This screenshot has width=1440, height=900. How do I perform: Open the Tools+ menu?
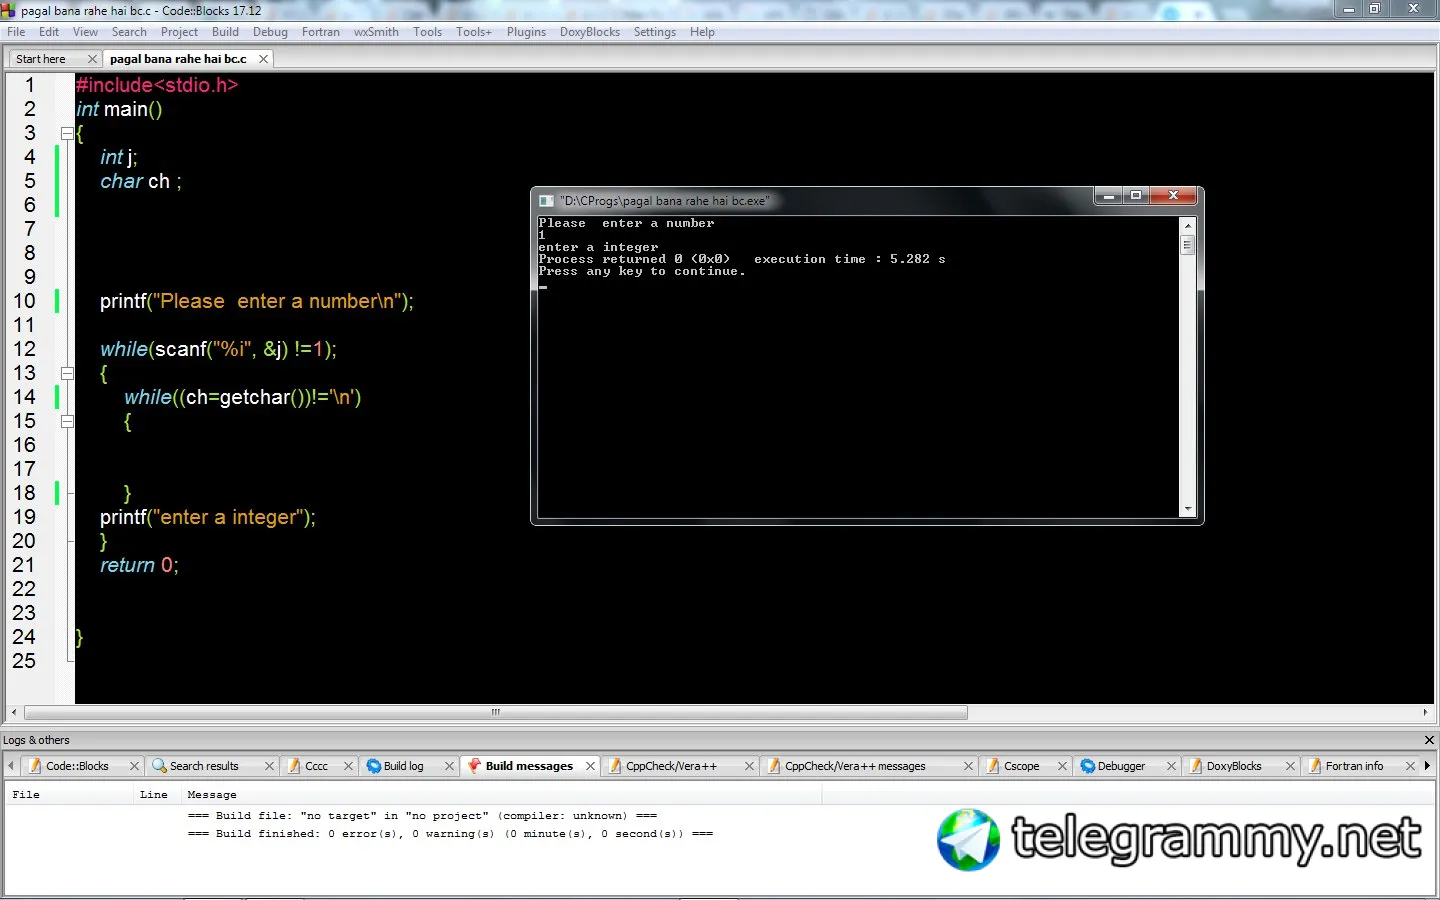[474, 32]
